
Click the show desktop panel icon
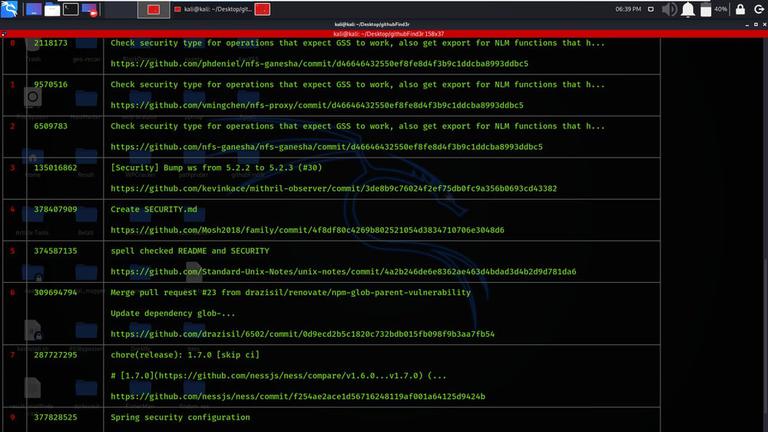point(33,9)
